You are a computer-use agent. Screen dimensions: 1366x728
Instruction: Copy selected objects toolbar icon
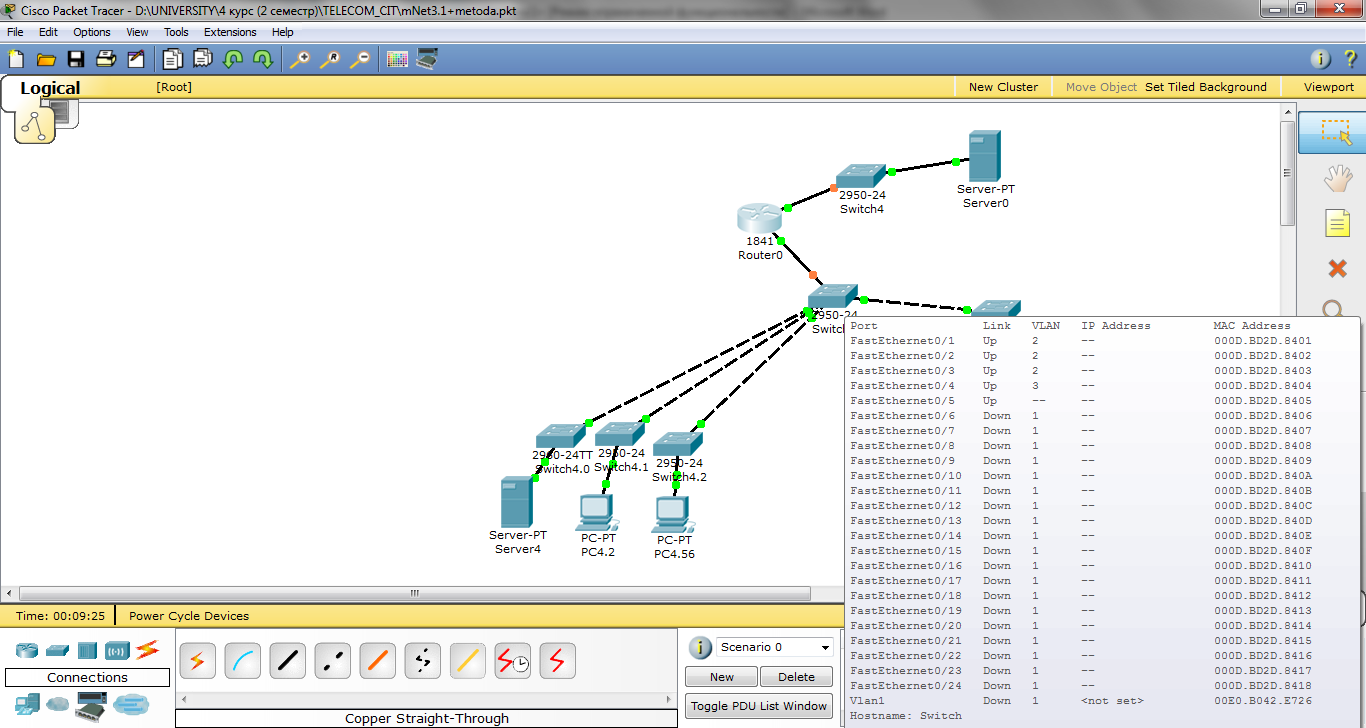tap(173, 59)
